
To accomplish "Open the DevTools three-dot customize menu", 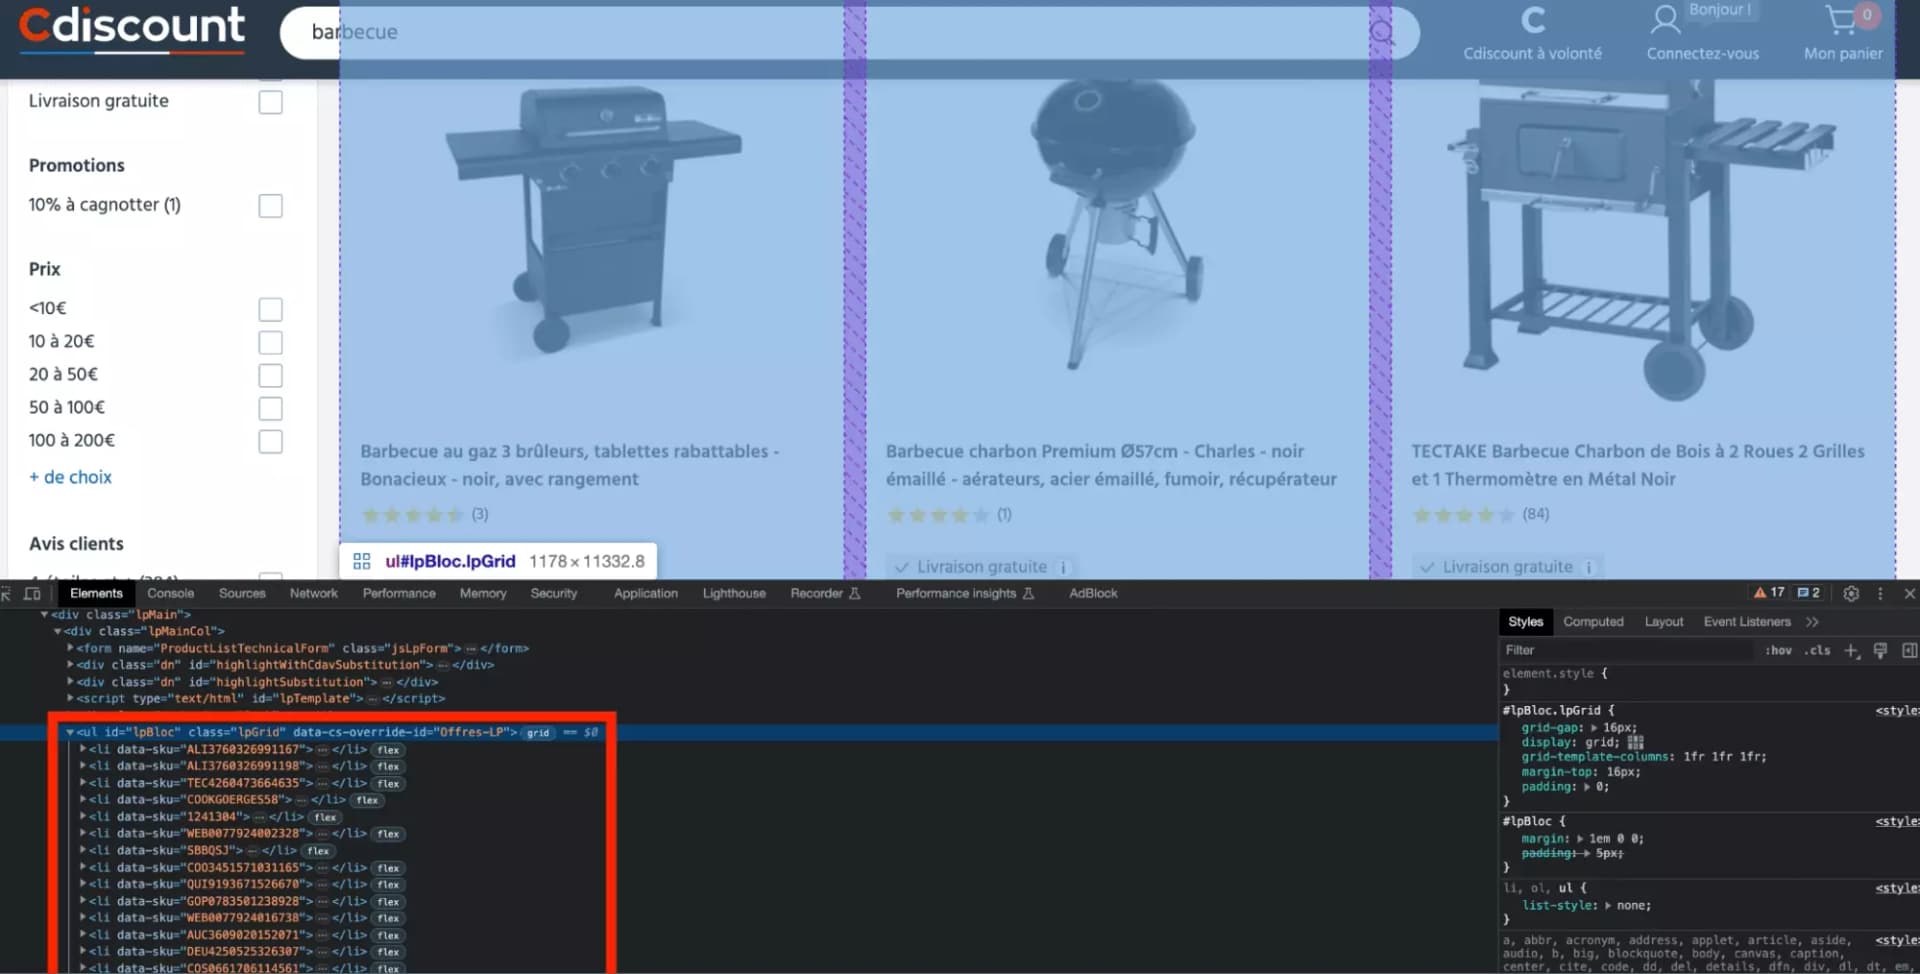I will [x=1879, y=593].
